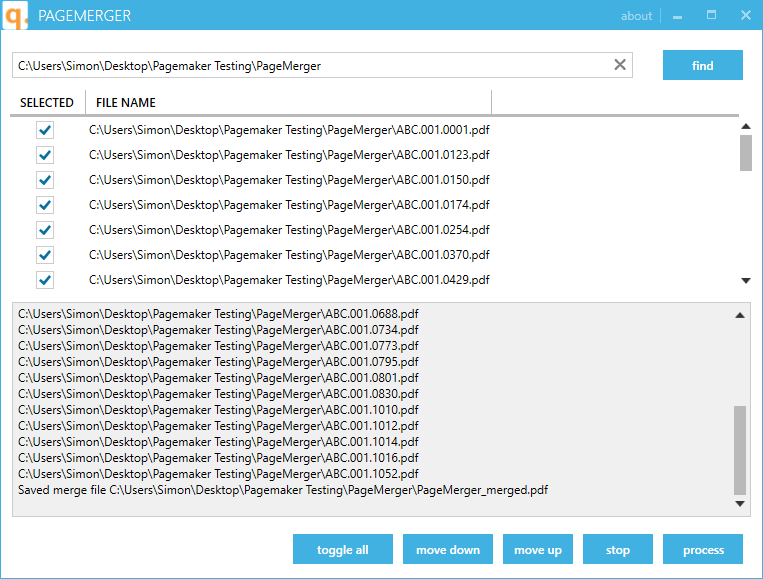This screenshot has height=579, width=763.
Task: Uncheck the ABC.001.0123.pdf checkbox
Action: coord(45,155)
